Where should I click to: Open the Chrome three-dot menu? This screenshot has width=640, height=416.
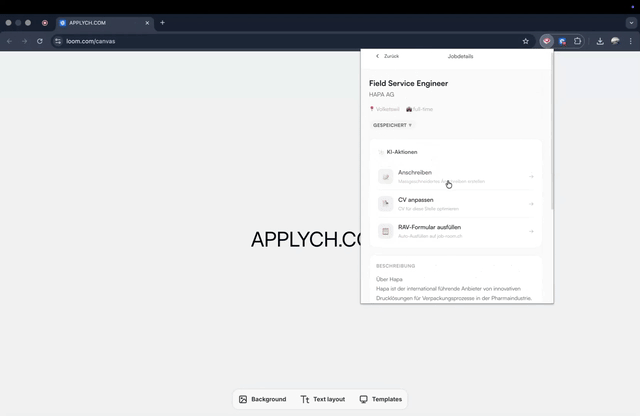pyautogui.click(x=631, y=41)
